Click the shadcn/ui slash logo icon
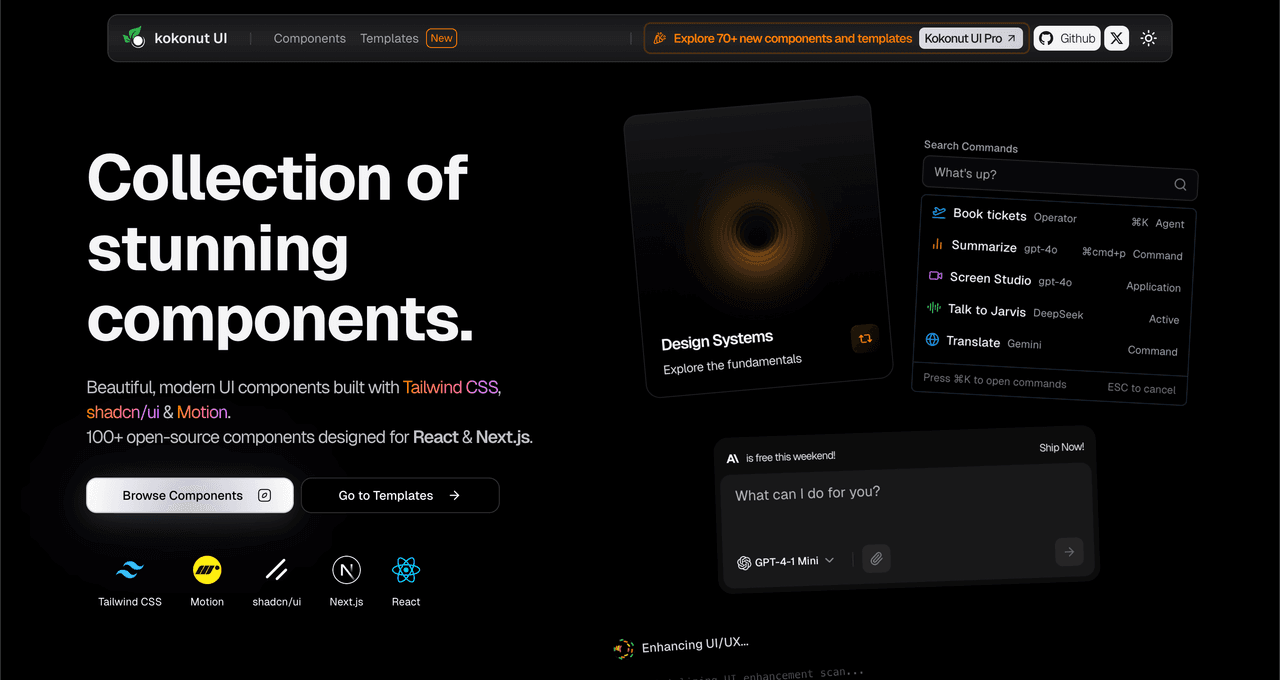The width and height of the screenshot is (1280, 680). coord(277,571)
